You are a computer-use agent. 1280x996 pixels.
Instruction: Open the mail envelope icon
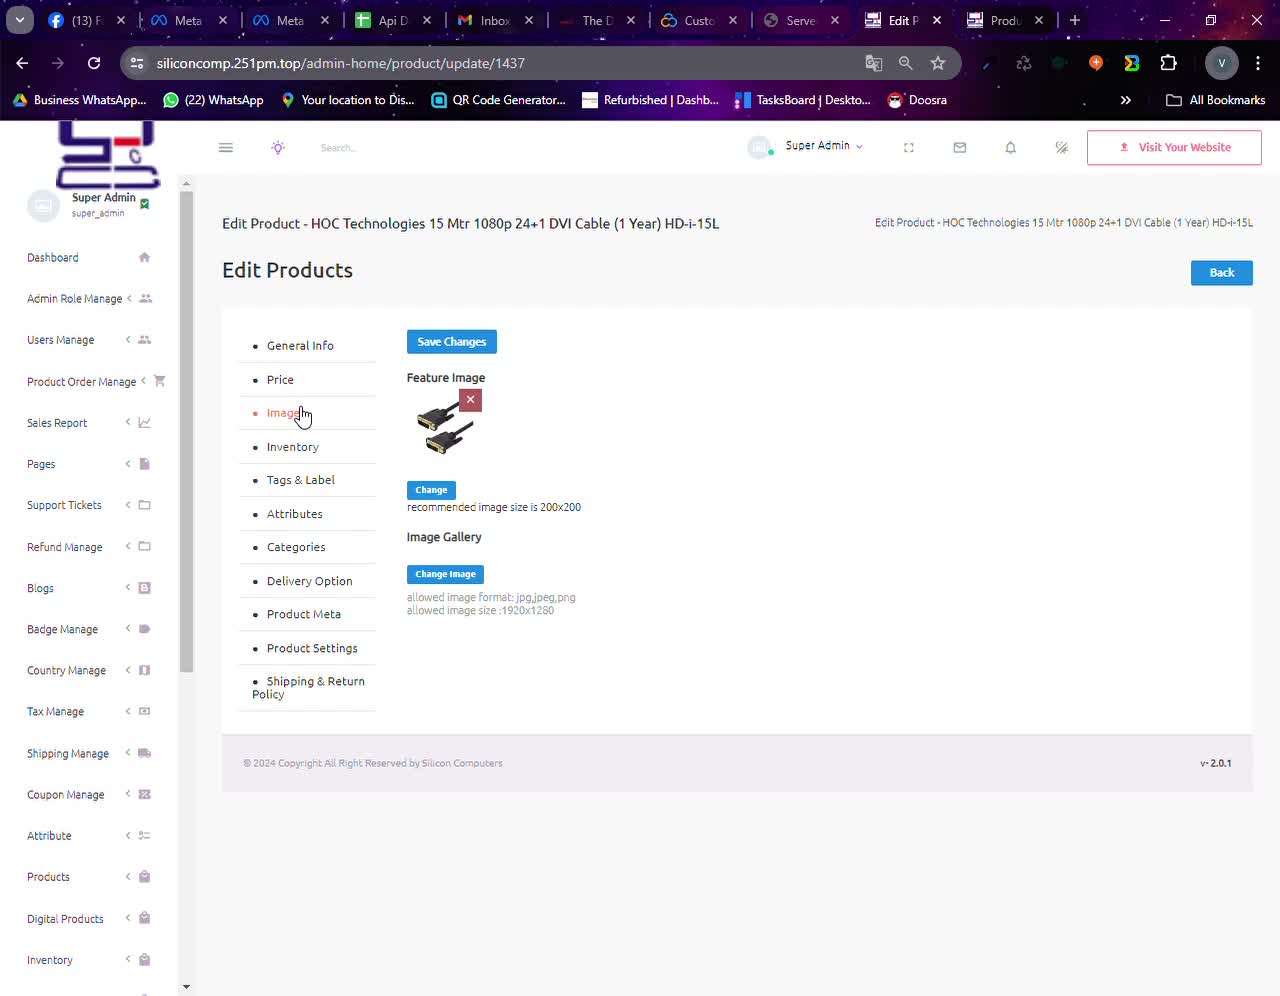[x=960, y=148]
